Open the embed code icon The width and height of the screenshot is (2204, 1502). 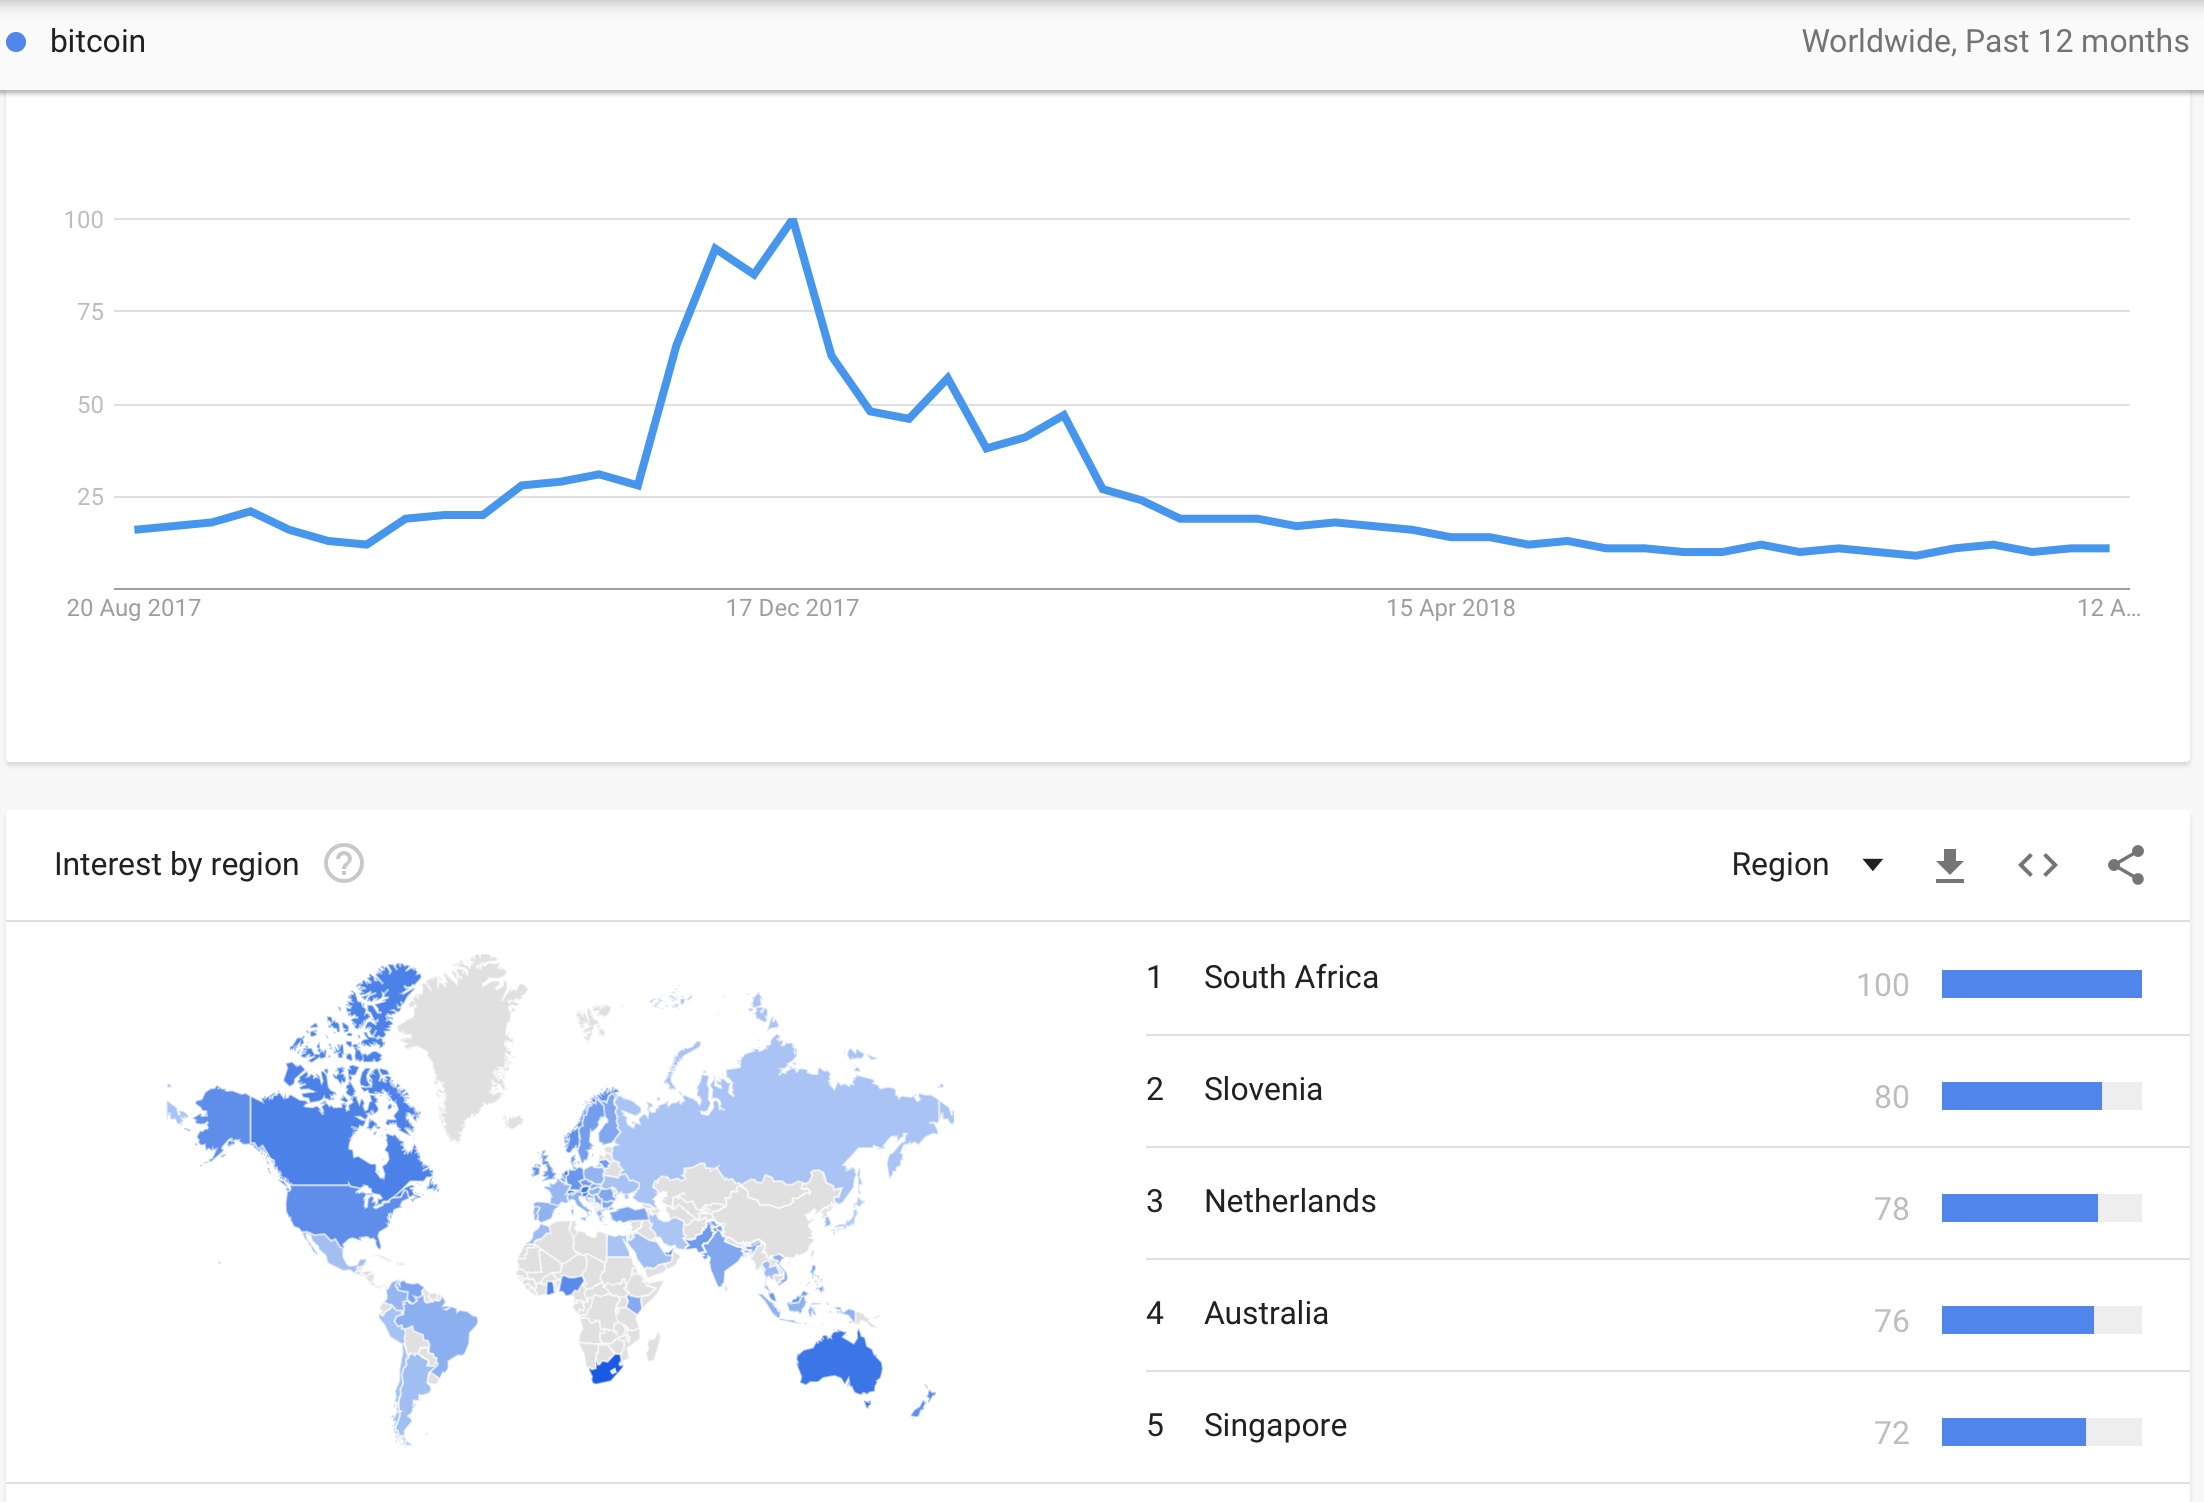[2037, 865]
